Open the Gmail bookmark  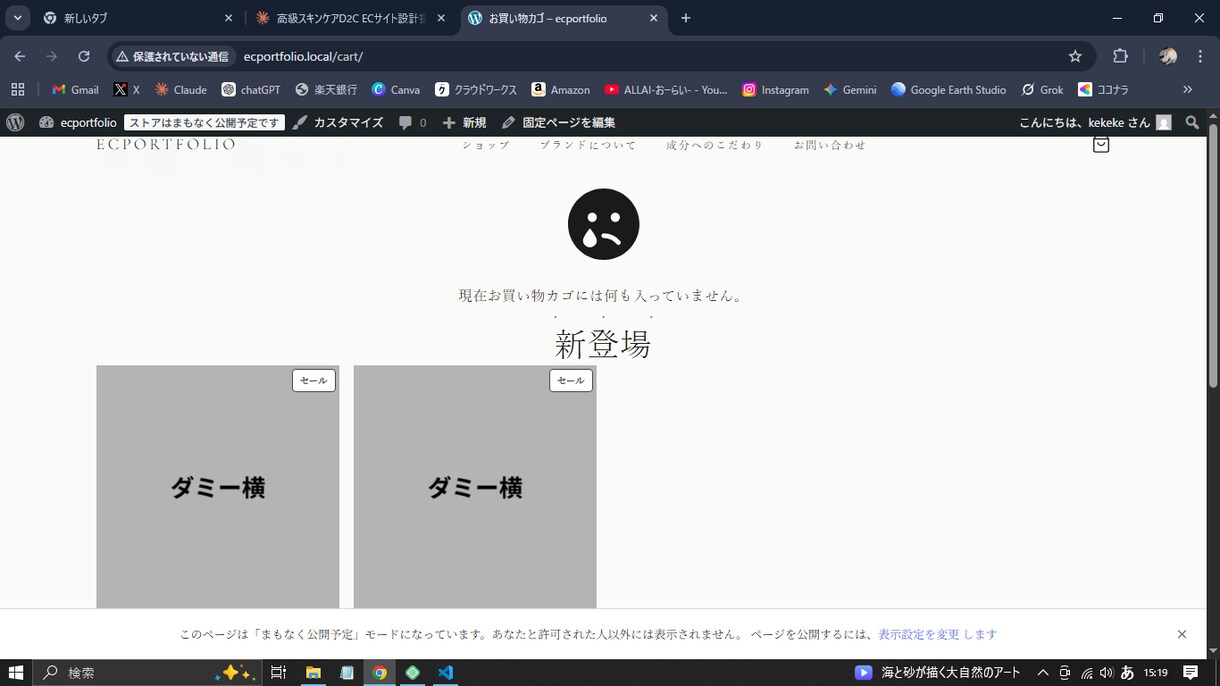coord(75,89)
